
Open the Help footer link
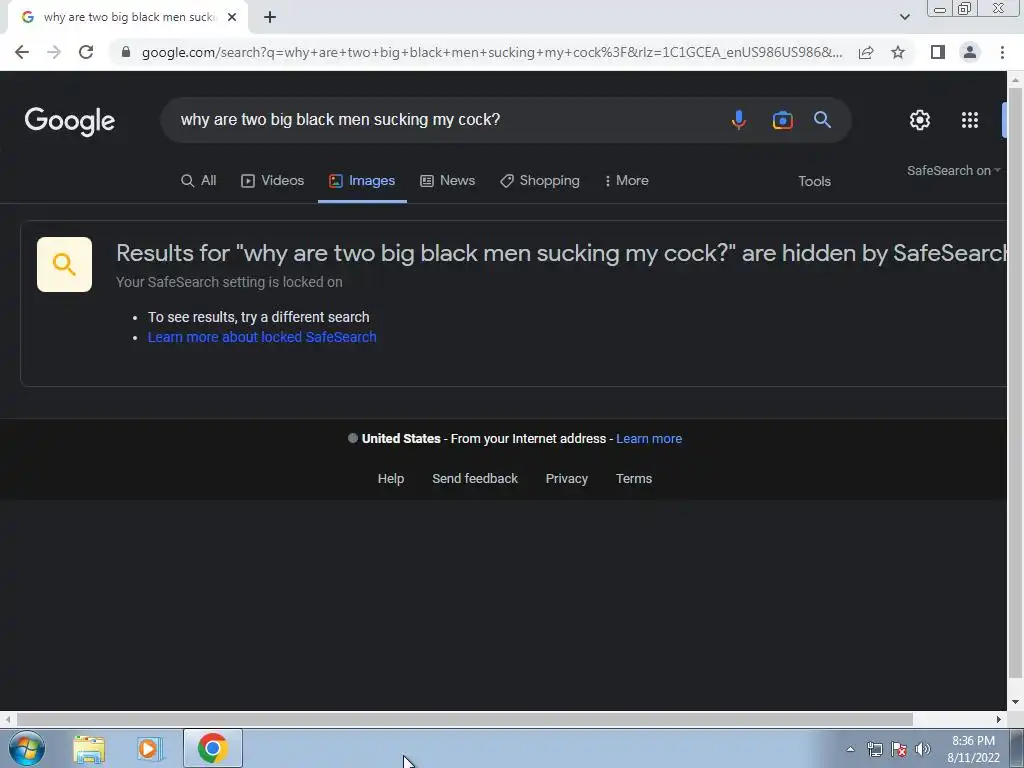pyautogui.click(x=391, y=479)
